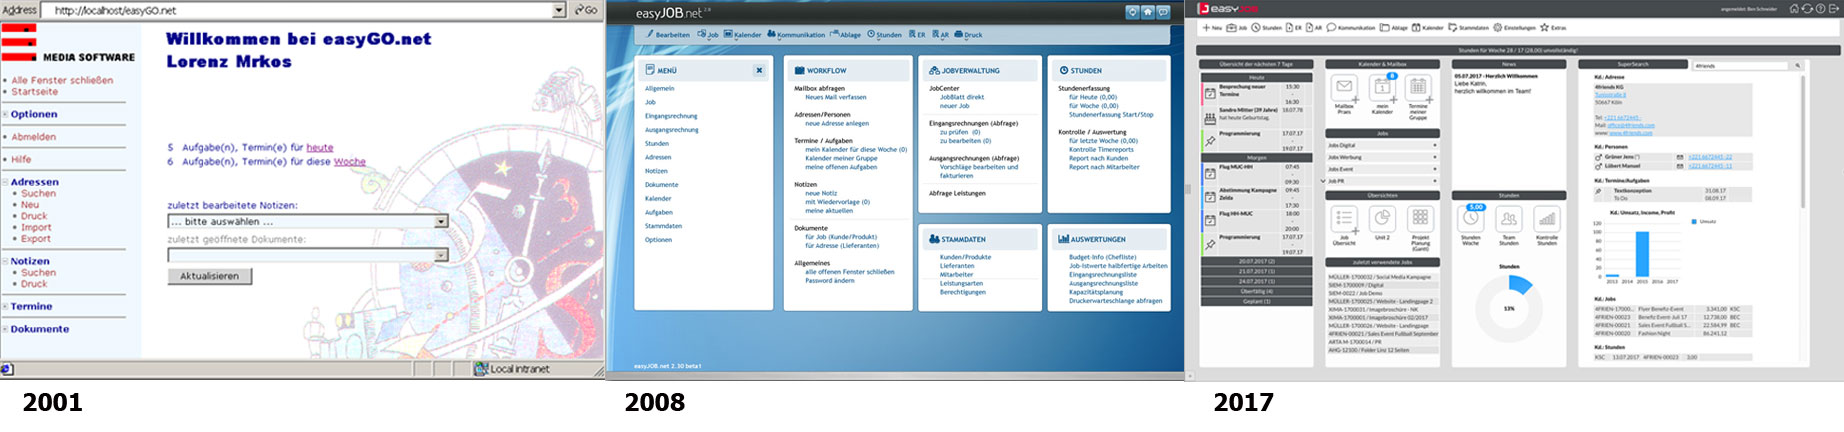Open 'Job Übersicht' list icon

point(1344,219)
